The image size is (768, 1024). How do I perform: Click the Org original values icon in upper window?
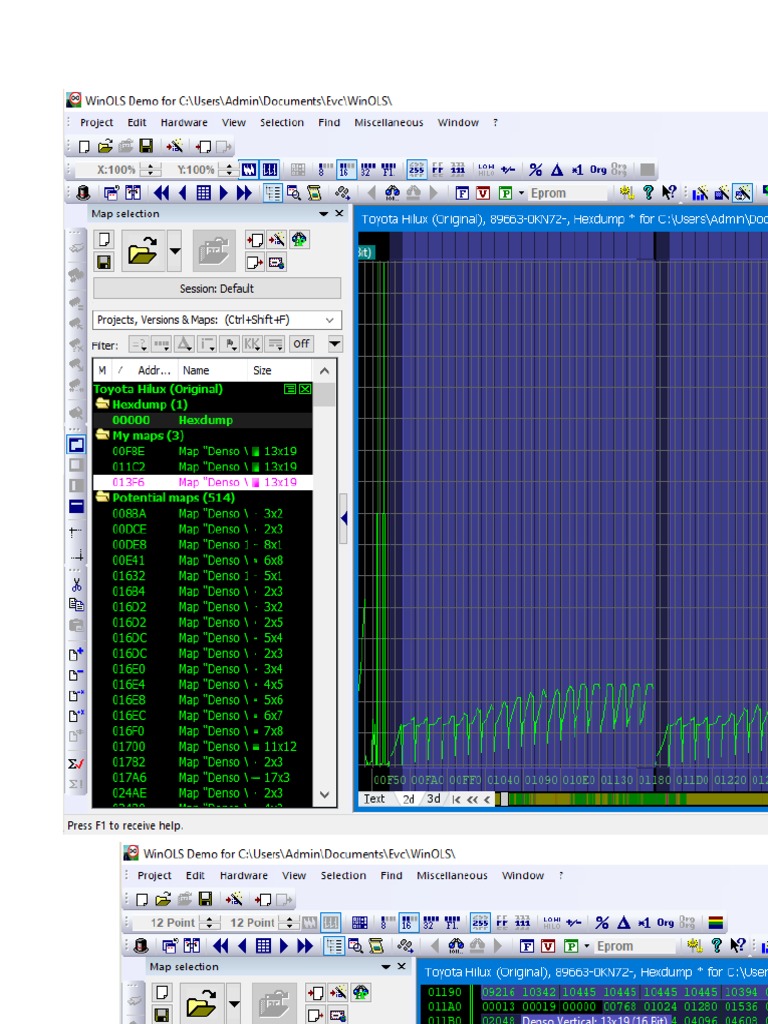[x=598, y=170]
